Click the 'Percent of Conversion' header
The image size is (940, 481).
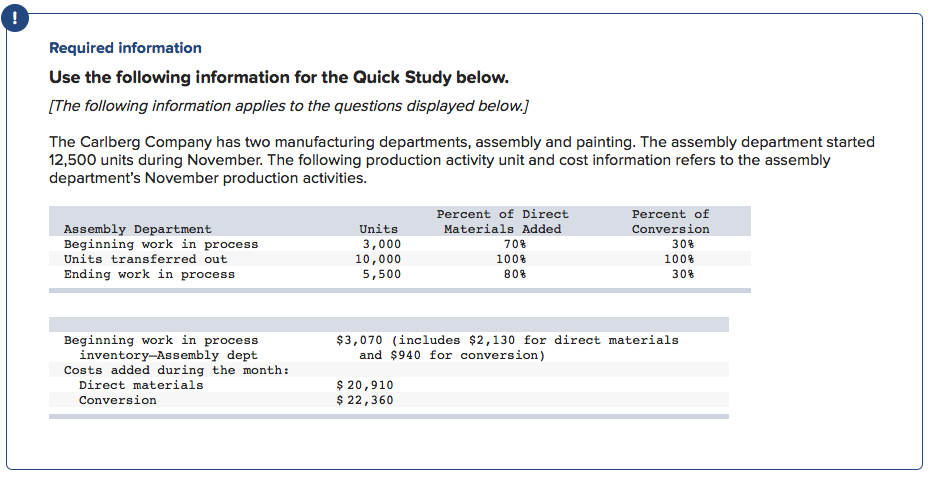[670, 221]
